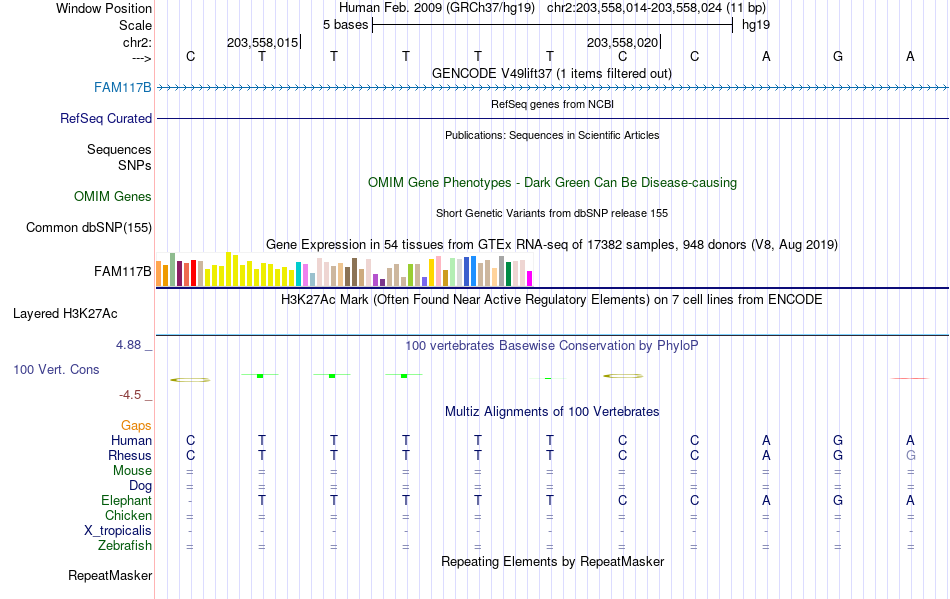Click the gray GTEx expression bar
Image resolution: width=950 pixels, height=599 pixels.
pos(501,271)
